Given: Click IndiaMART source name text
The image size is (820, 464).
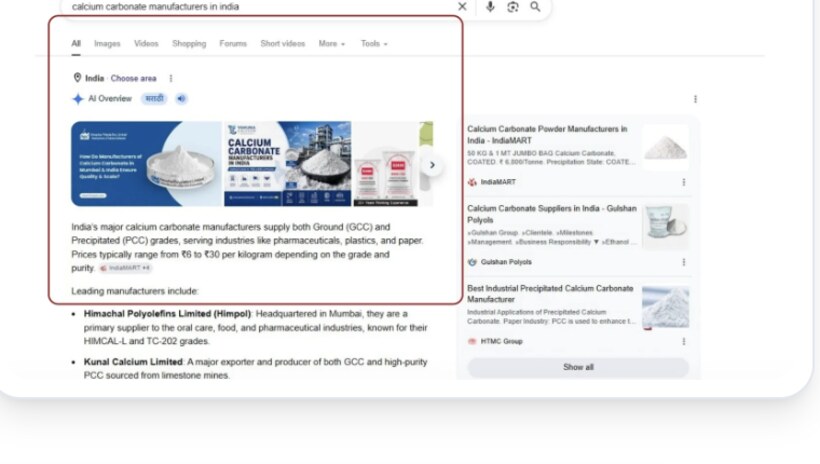Looking at the screenshot, I should pos(498,182).
